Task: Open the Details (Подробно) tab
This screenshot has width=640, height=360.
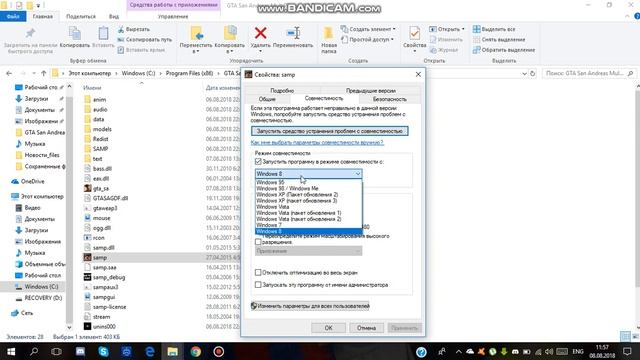Action: 282,90
